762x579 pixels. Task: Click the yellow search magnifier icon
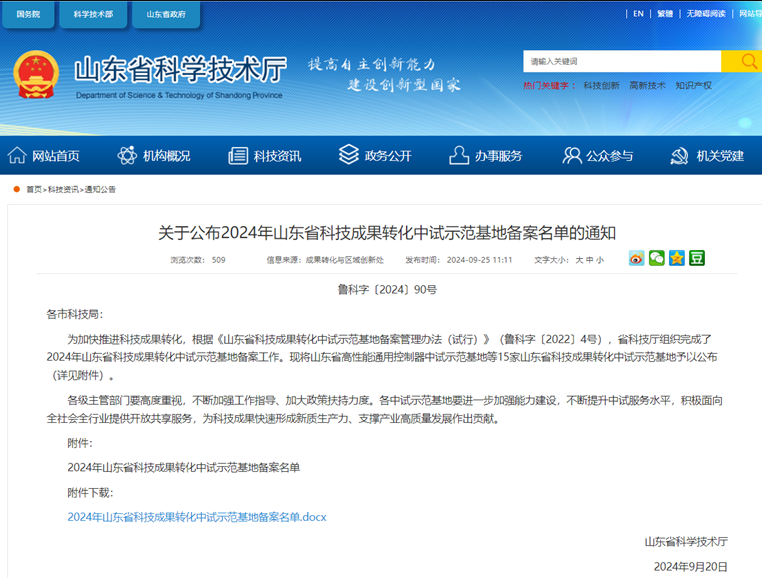748,61
